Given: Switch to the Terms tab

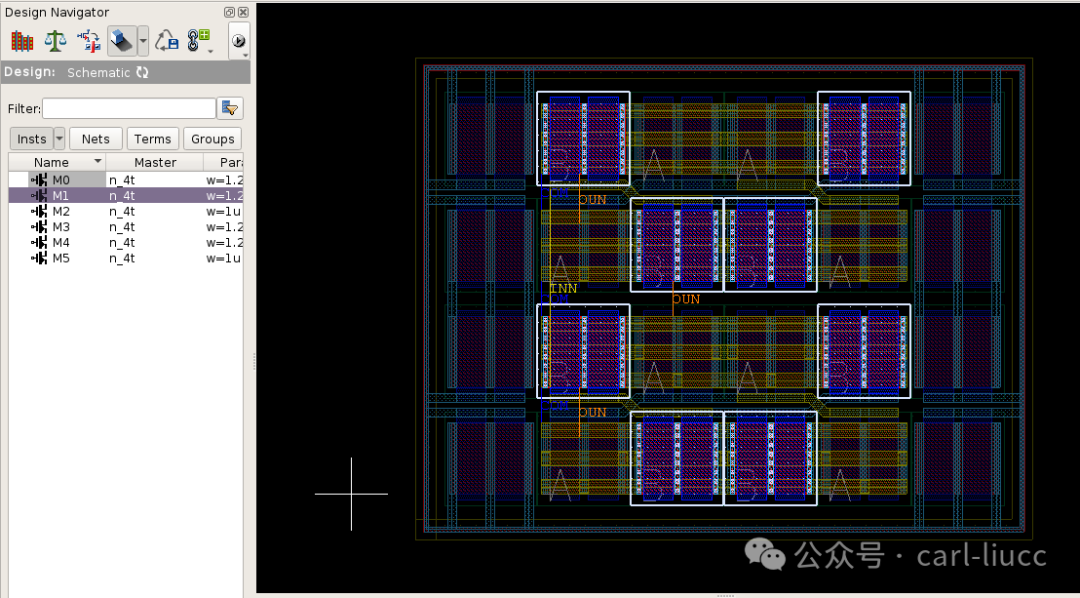Looking at the screenshot, I should (153, 138).
